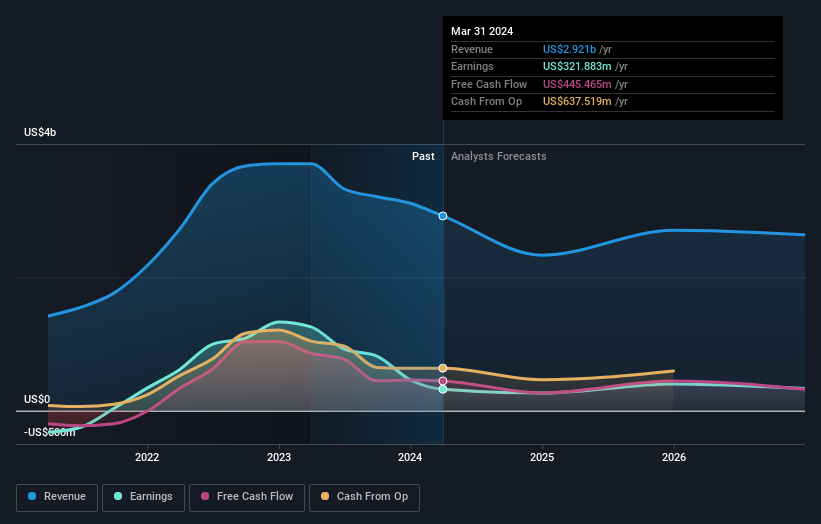This screenshot has width=821, height=524.
Task: Click the Revenue label in tooltip
Action: tap(472, 49)
